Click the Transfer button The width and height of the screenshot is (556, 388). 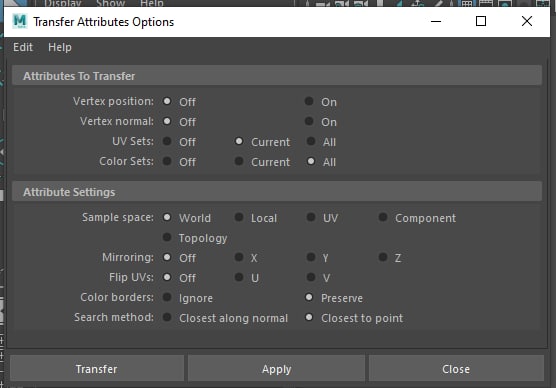[97, 368]
